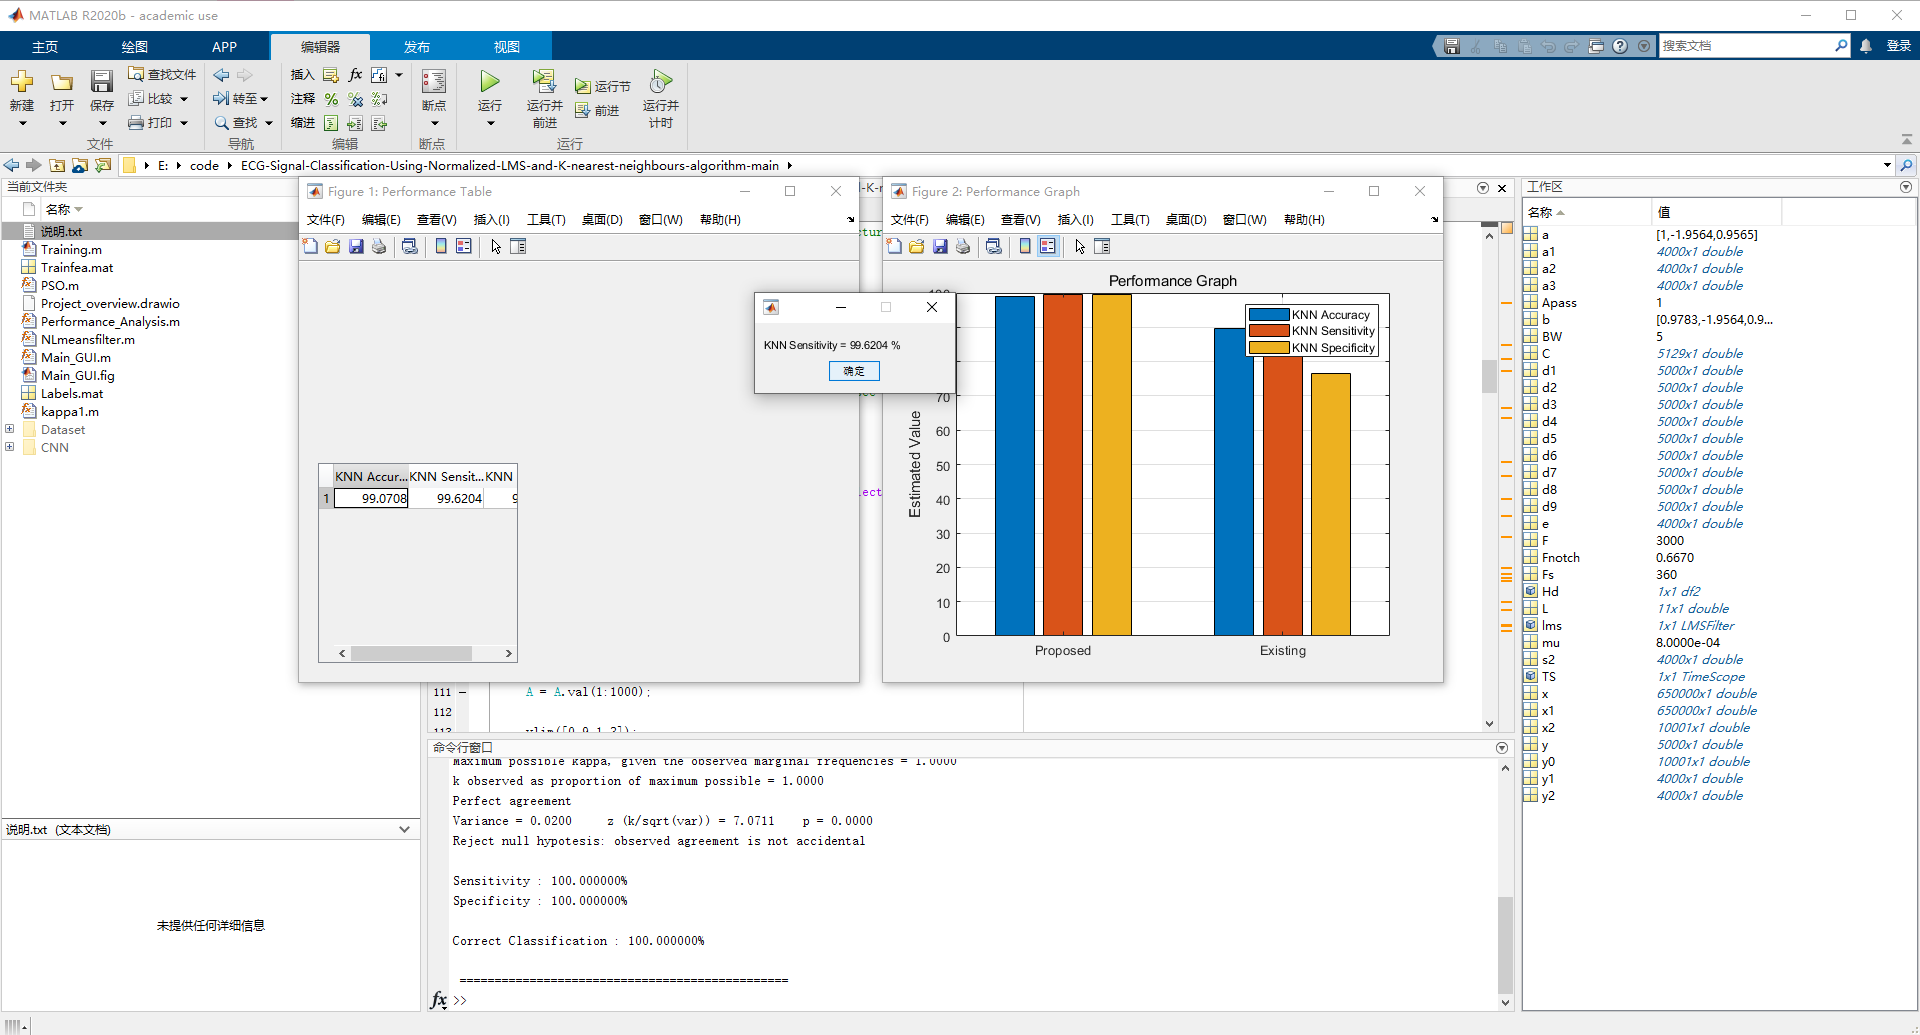The width and height of the screenshot is (1920, 1035).
Task: Click the fx insert function icon
Action: tap(355, 75)
